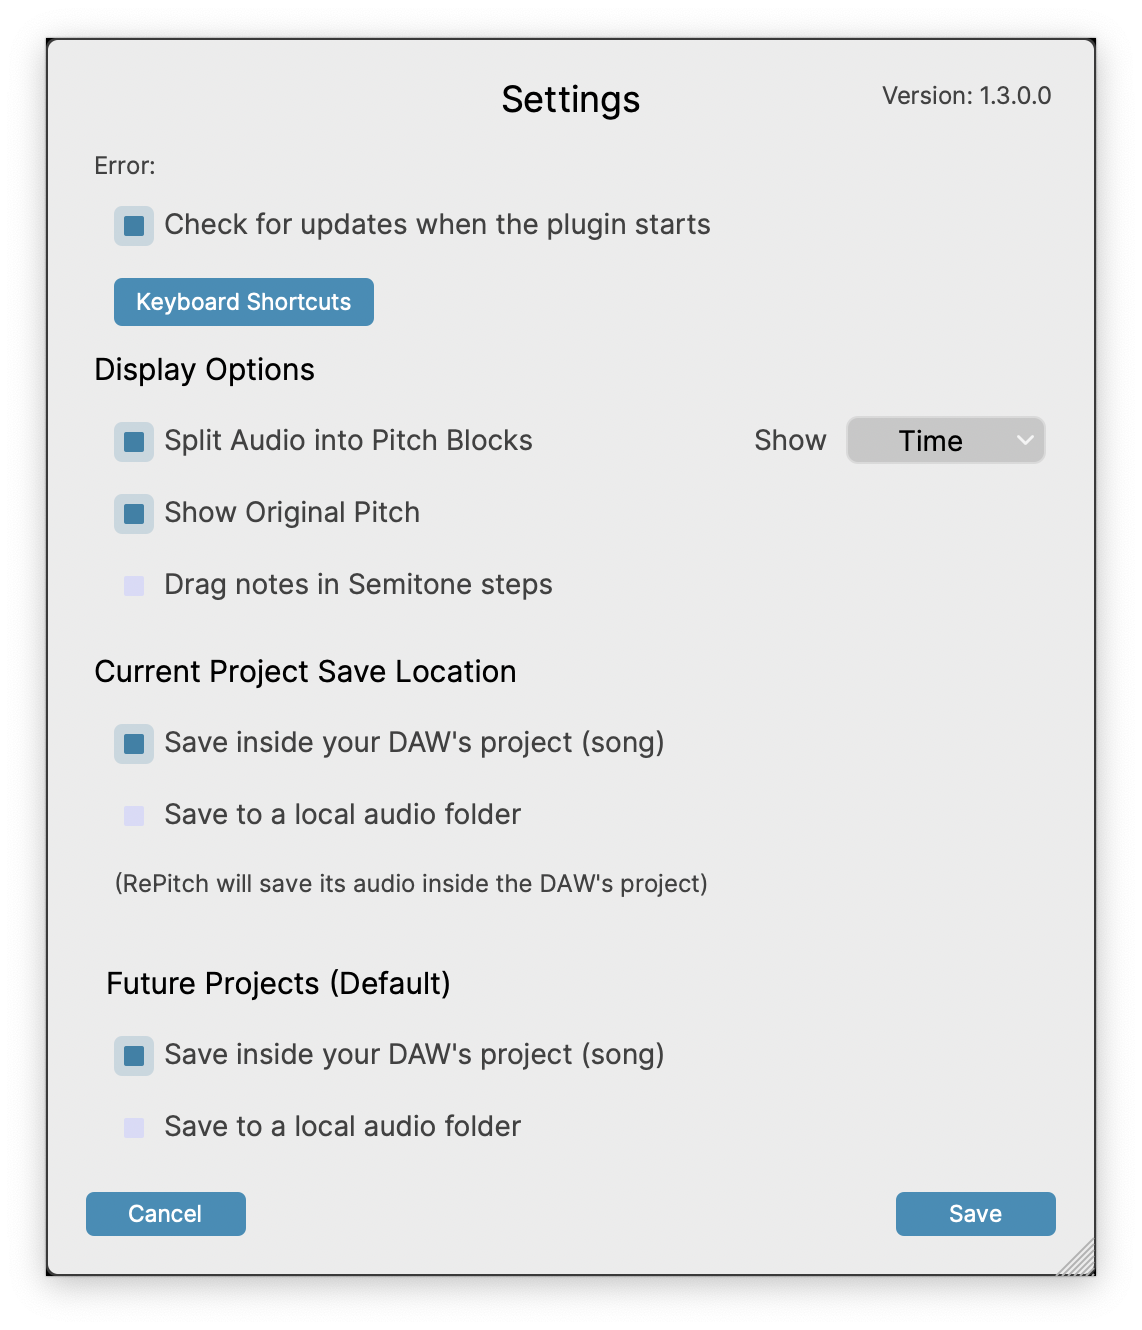This screenshot has width=1142, height=1330.
Task: Disable Split Audio into Pitch Blocks
Action: tap(134, 442)
